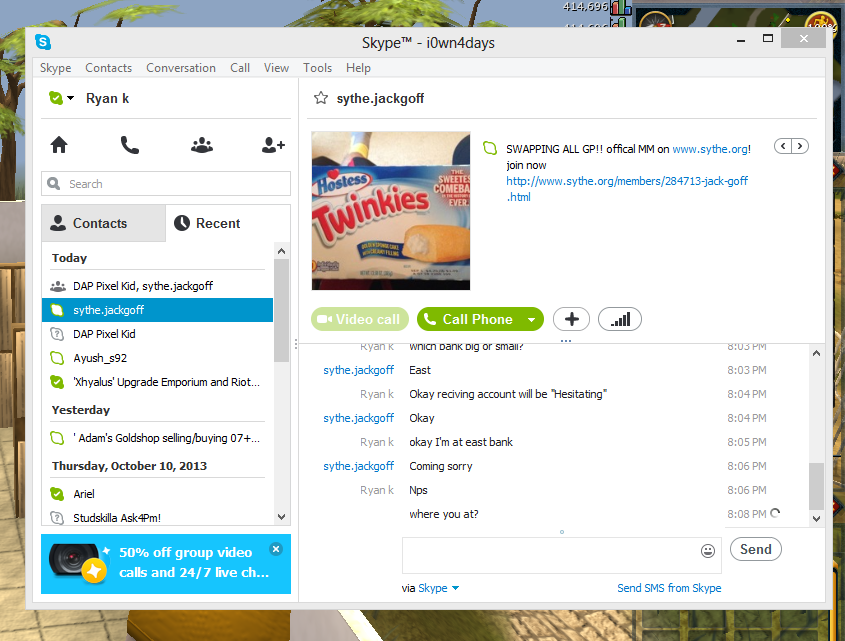Screen dimensions: 845x641
Task: Add a contact with the add-person icon
Action: (x=273, y=144)
